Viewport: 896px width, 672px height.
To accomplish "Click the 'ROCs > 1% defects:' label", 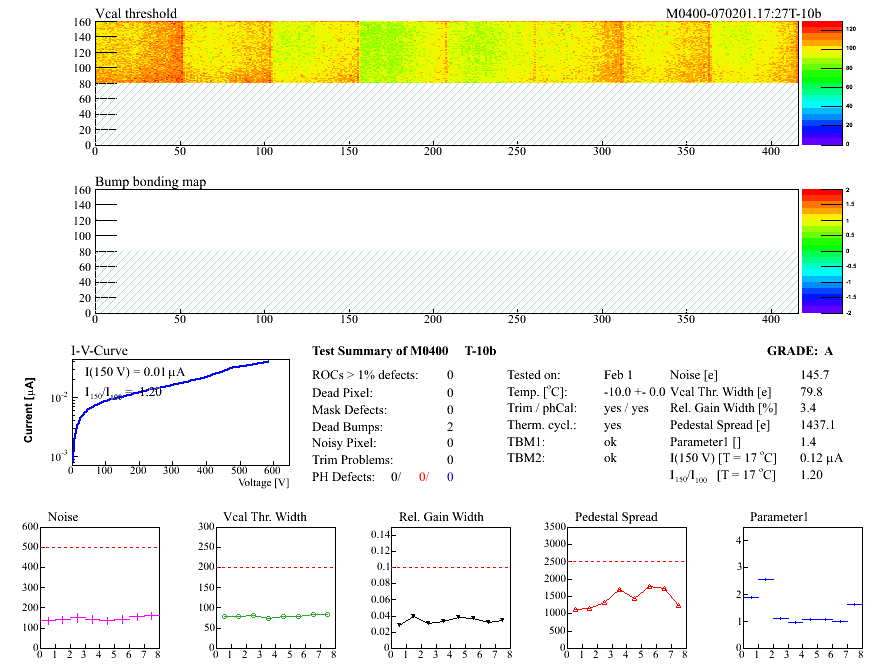I will point(365,375).
